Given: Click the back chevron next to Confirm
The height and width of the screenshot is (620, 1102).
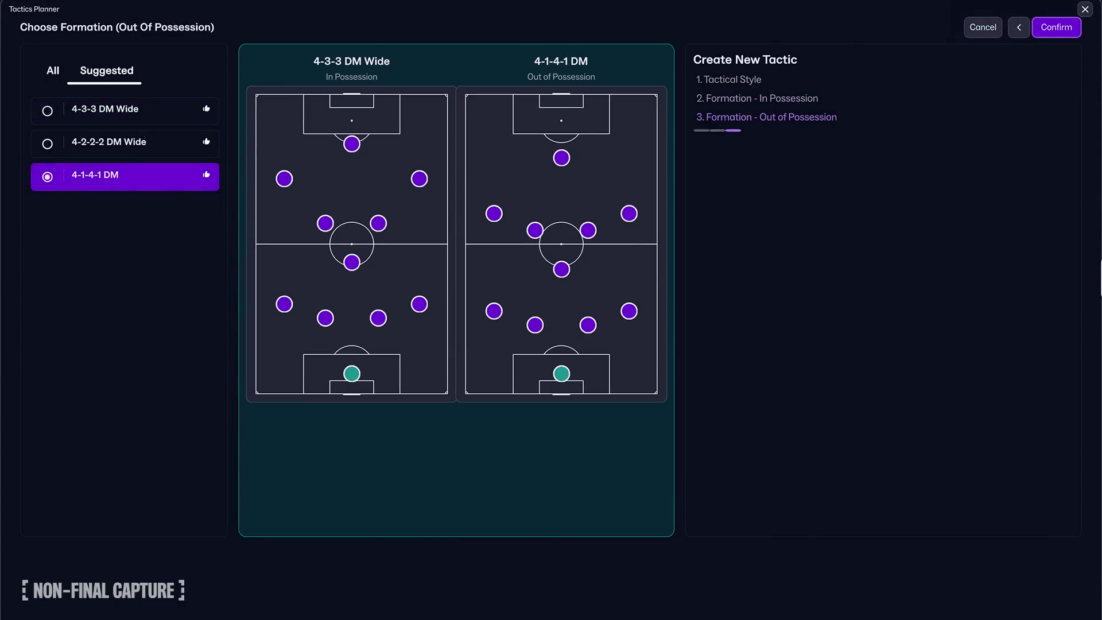Looking at the screenshot, I should [x=1018, y=27].
